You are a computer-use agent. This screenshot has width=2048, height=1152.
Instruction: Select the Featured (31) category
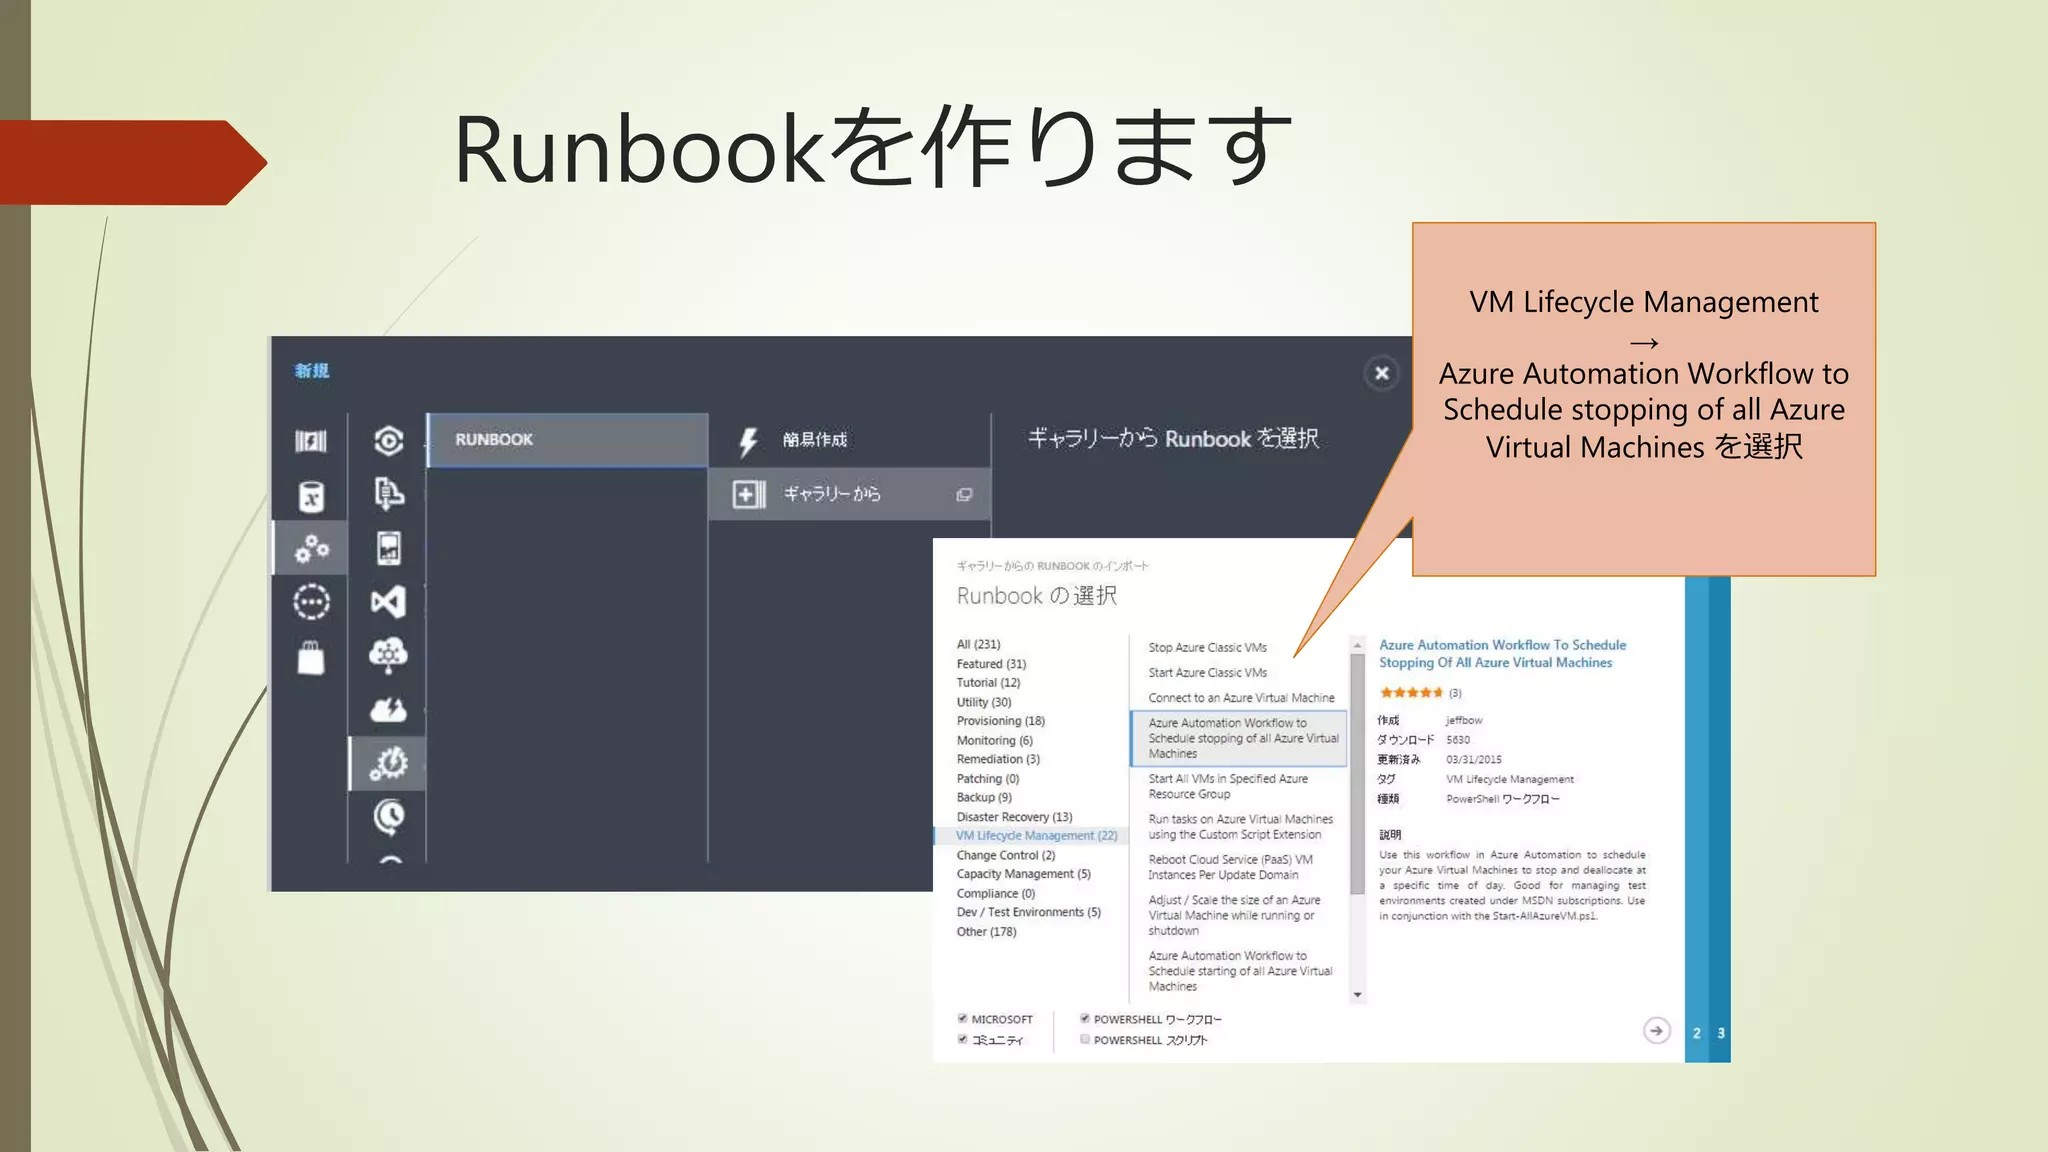tap(991, 664)
